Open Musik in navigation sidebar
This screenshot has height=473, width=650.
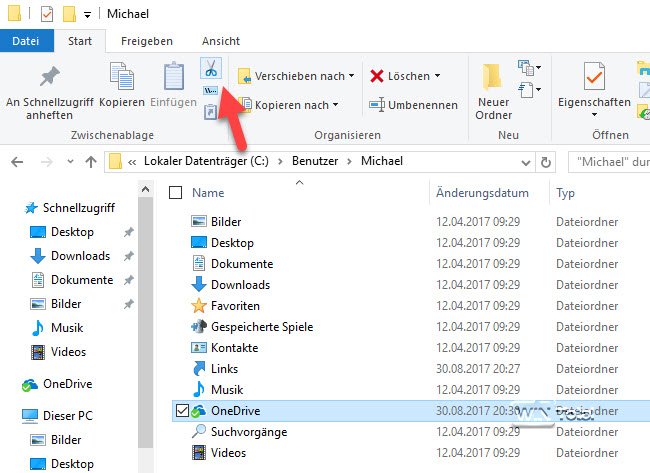pyautogui.click(x=67, y=327)
